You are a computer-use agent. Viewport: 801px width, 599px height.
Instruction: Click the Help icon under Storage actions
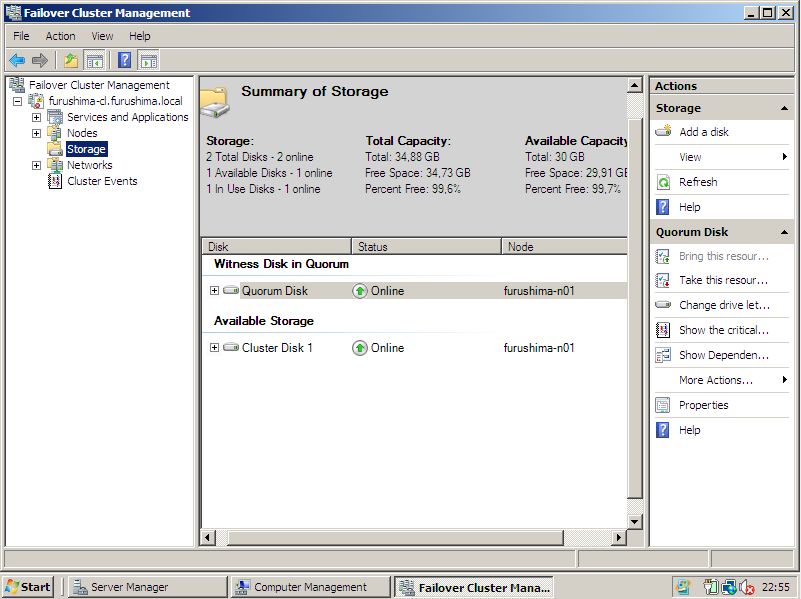[x=663, y=207]
